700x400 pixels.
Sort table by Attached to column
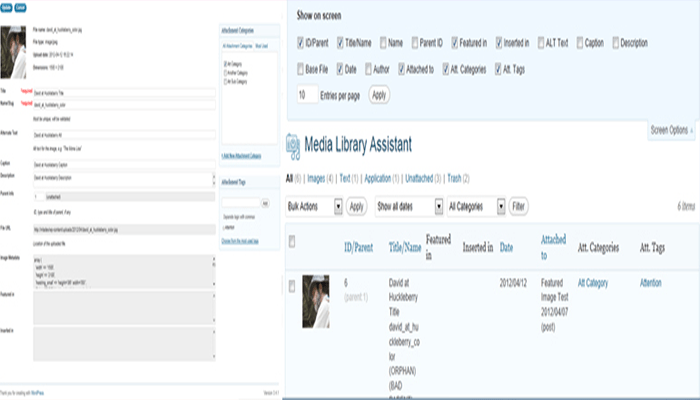tap(553, 247)
